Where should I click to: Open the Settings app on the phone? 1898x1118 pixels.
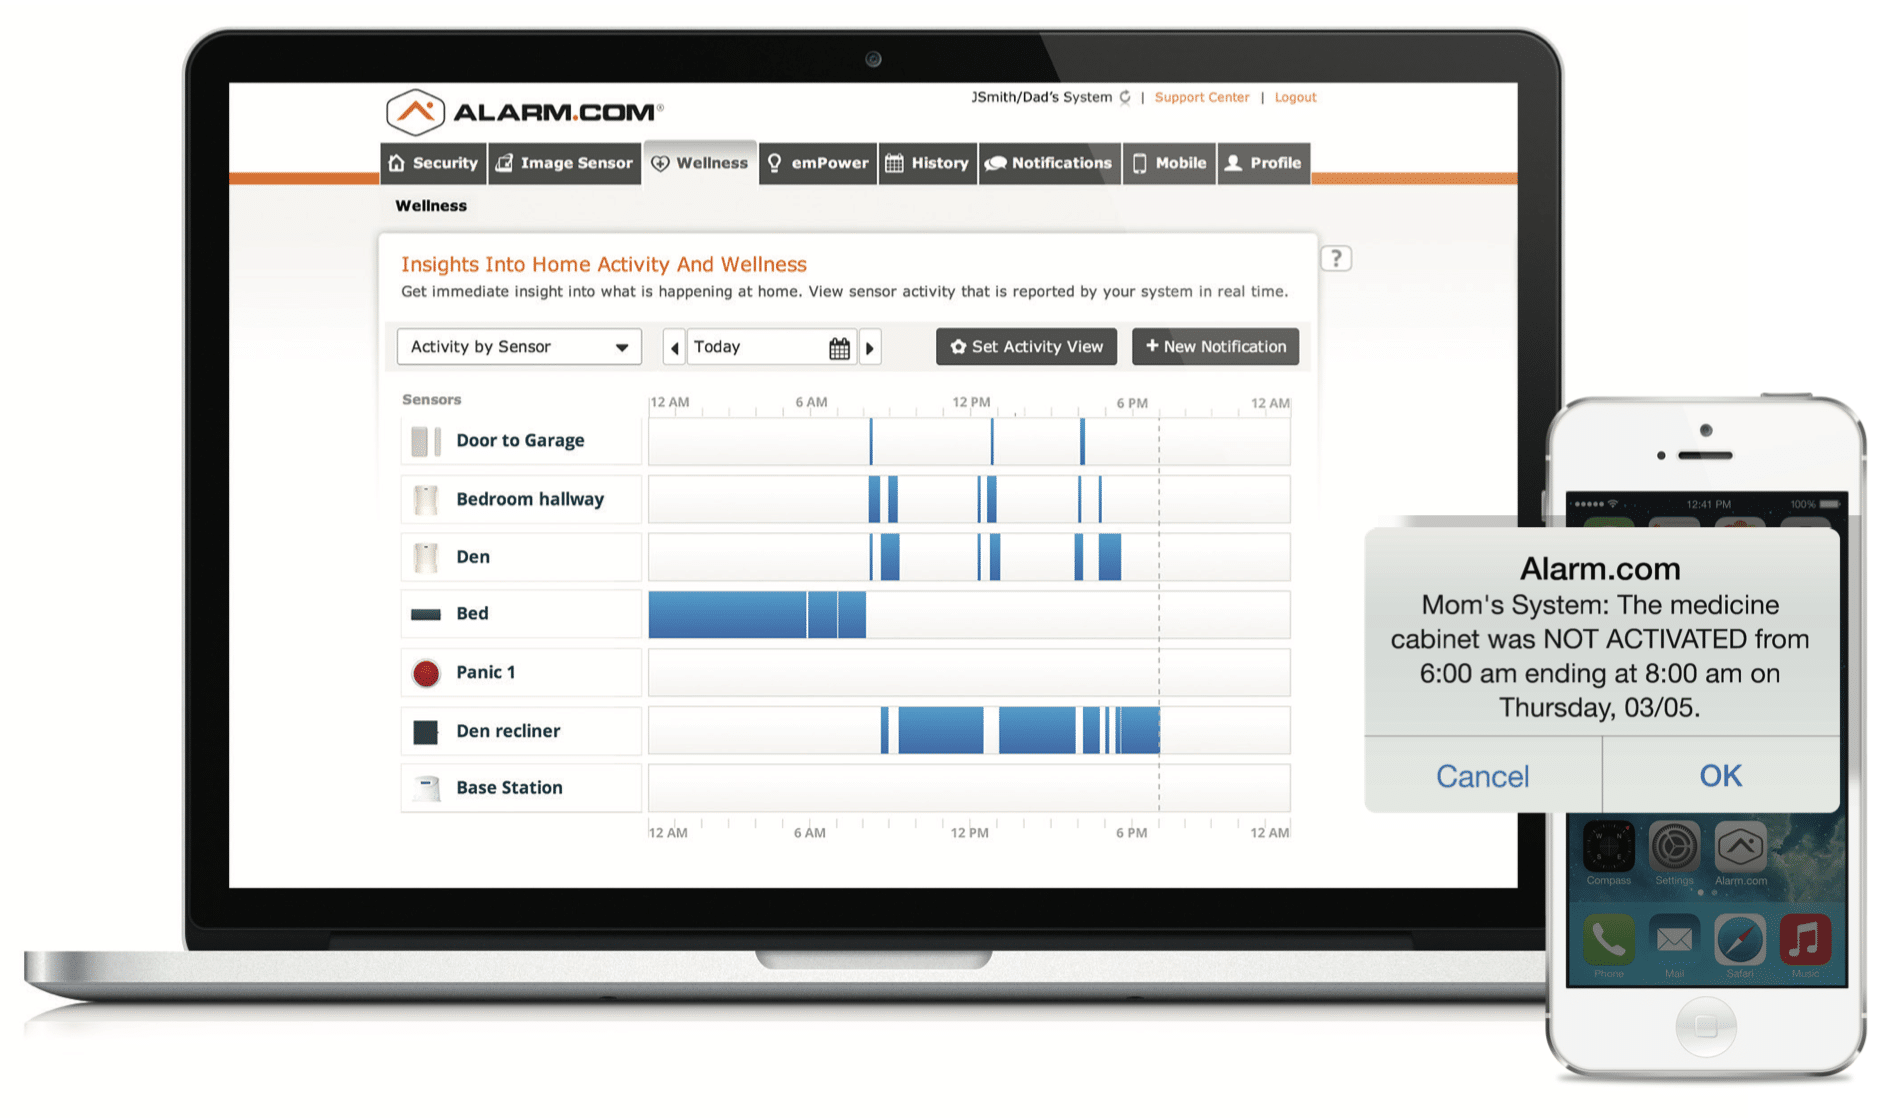pos(1674,848)
